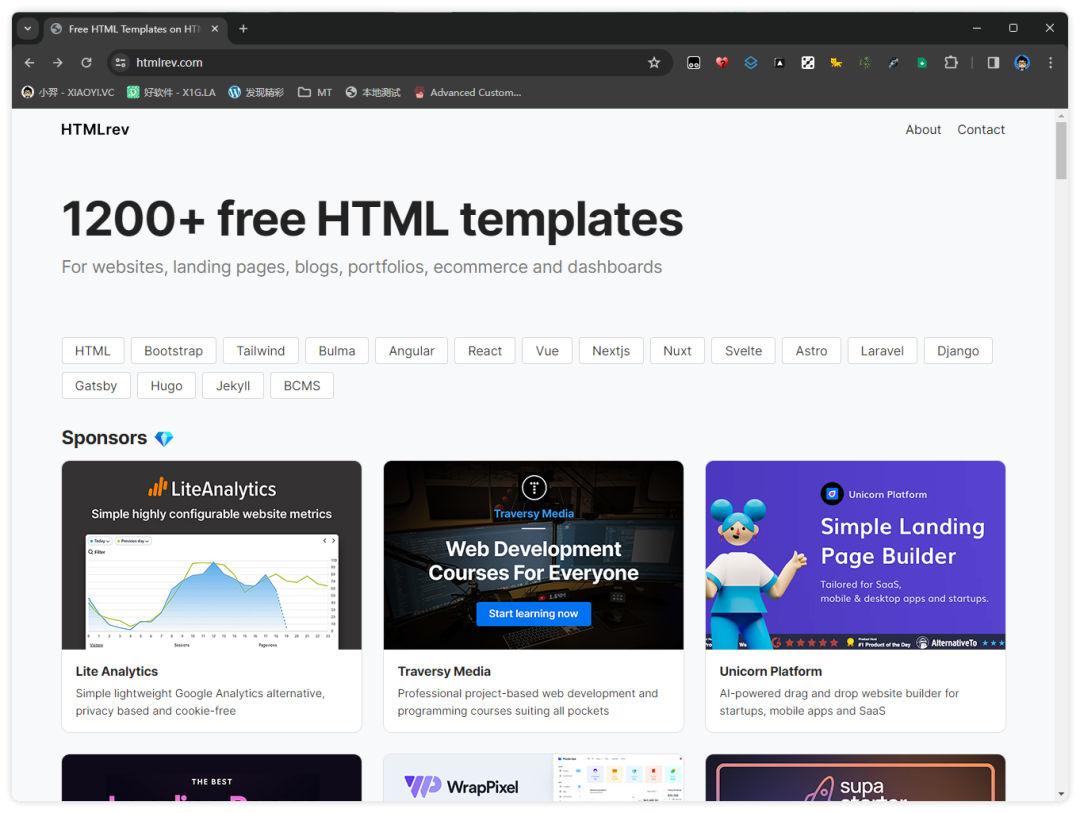Filter templates by Angular tag
Screen dimensions: 1080x813
click(x=411, y=351)
